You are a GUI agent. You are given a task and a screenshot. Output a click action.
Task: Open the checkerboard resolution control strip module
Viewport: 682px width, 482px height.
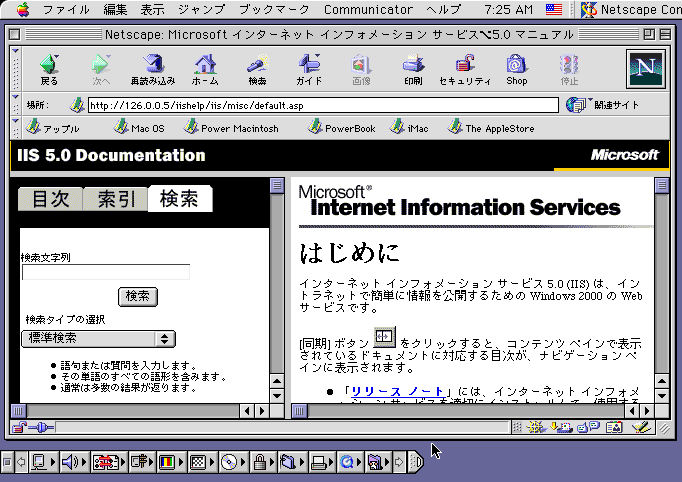point(201,462)
